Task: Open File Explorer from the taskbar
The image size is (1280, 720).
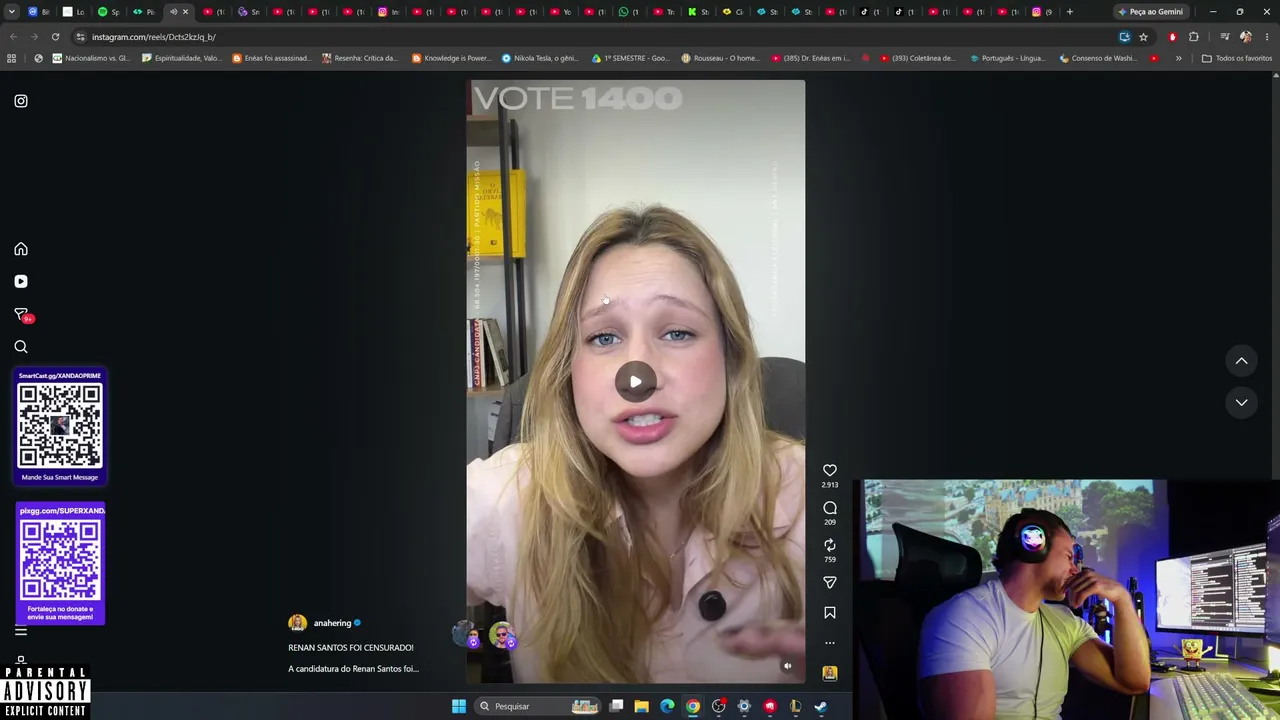Action: point(642,706)
